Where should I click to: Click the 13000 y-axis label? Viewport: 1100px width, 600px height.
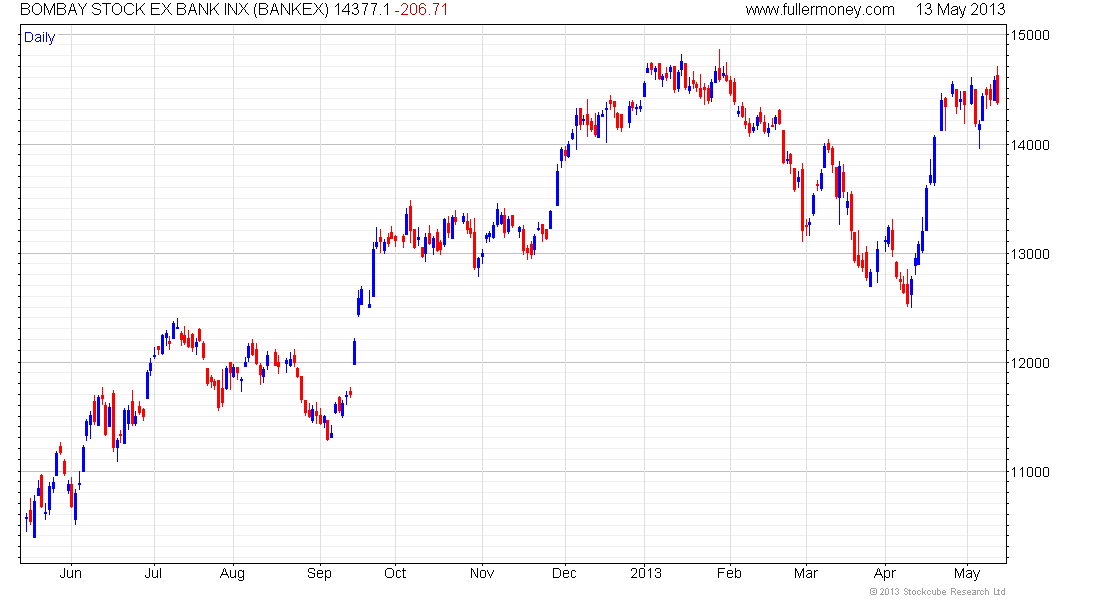1030,254
